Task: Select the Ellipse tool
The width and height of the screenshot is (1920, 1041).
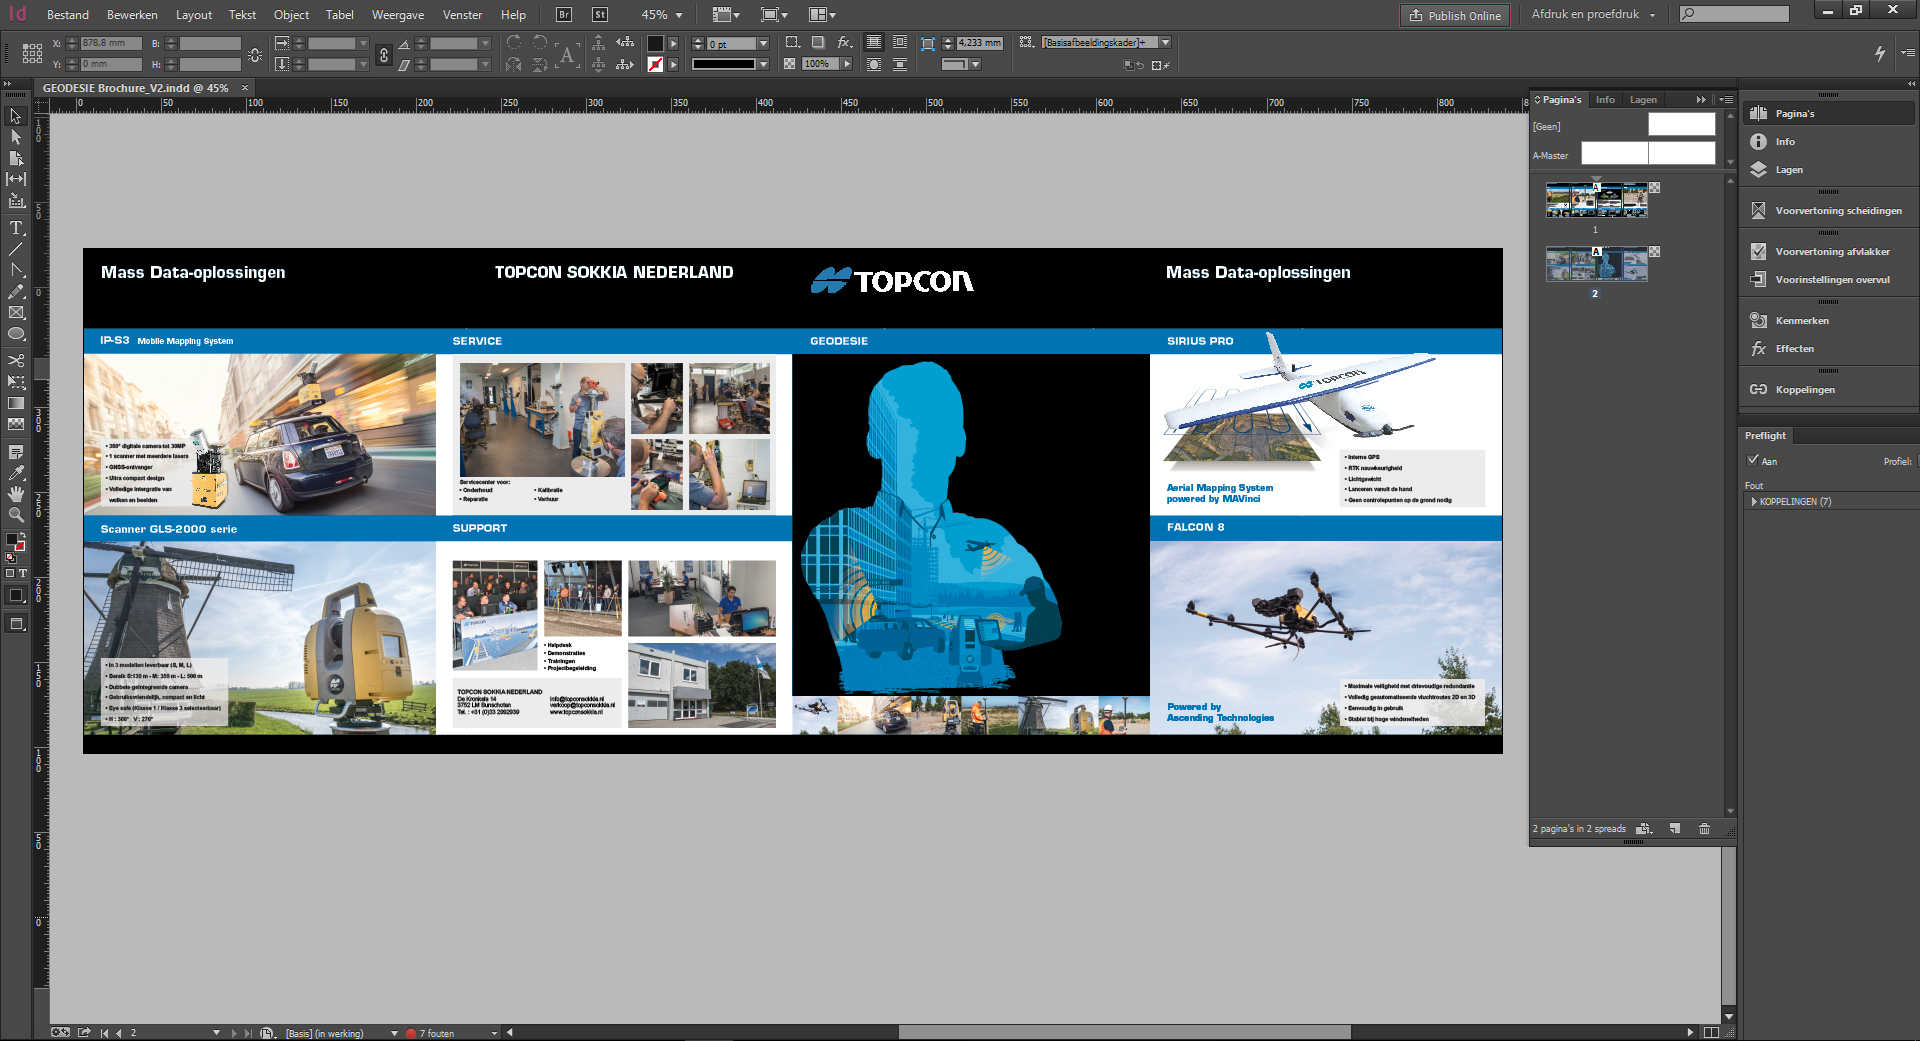Action: 16,334
